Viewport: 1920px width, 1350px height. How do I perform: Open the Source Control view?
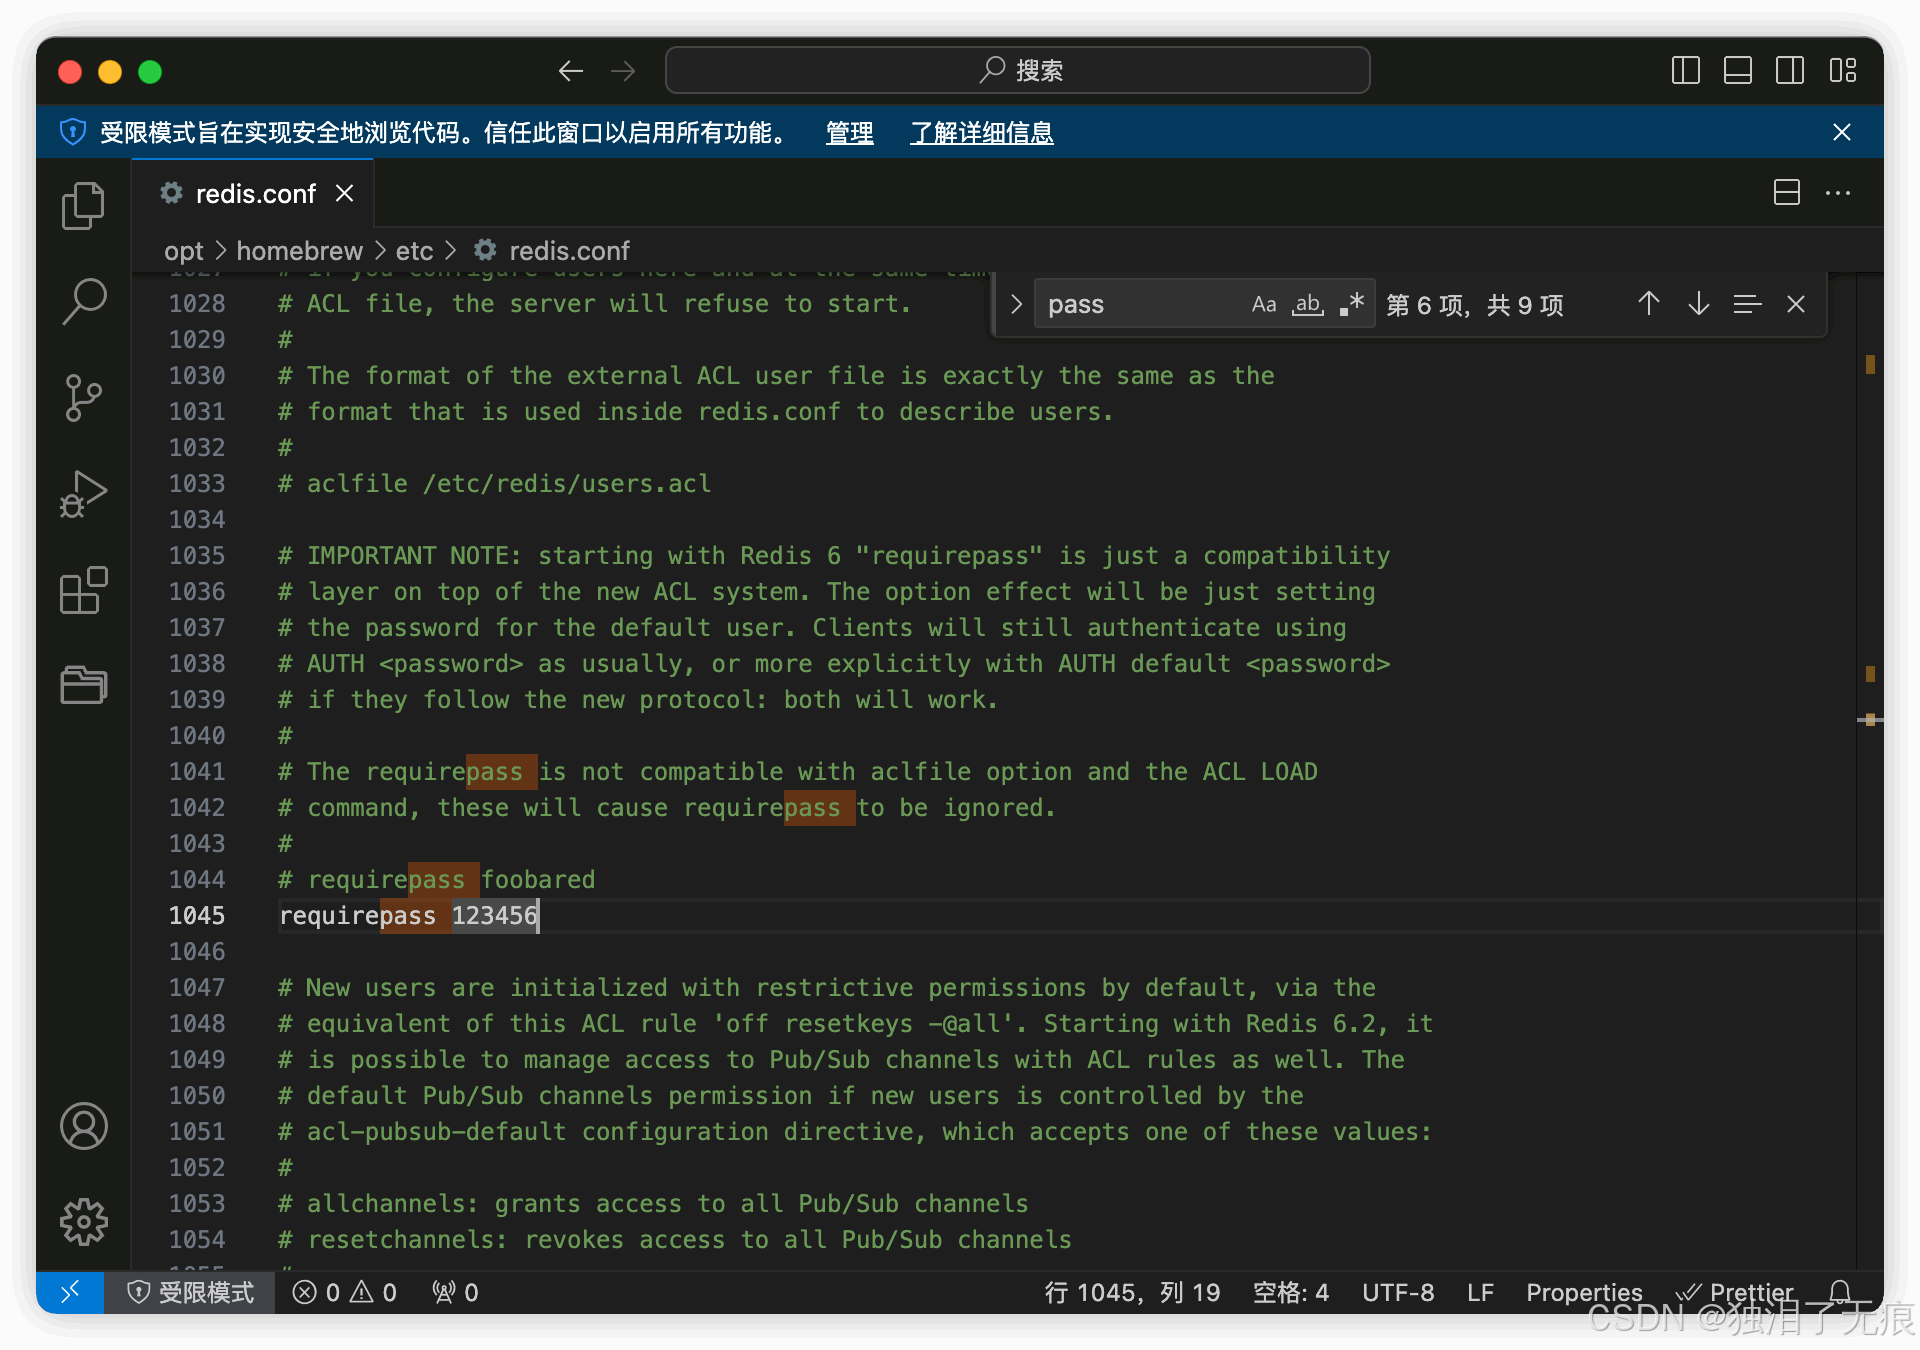(83, 397)
